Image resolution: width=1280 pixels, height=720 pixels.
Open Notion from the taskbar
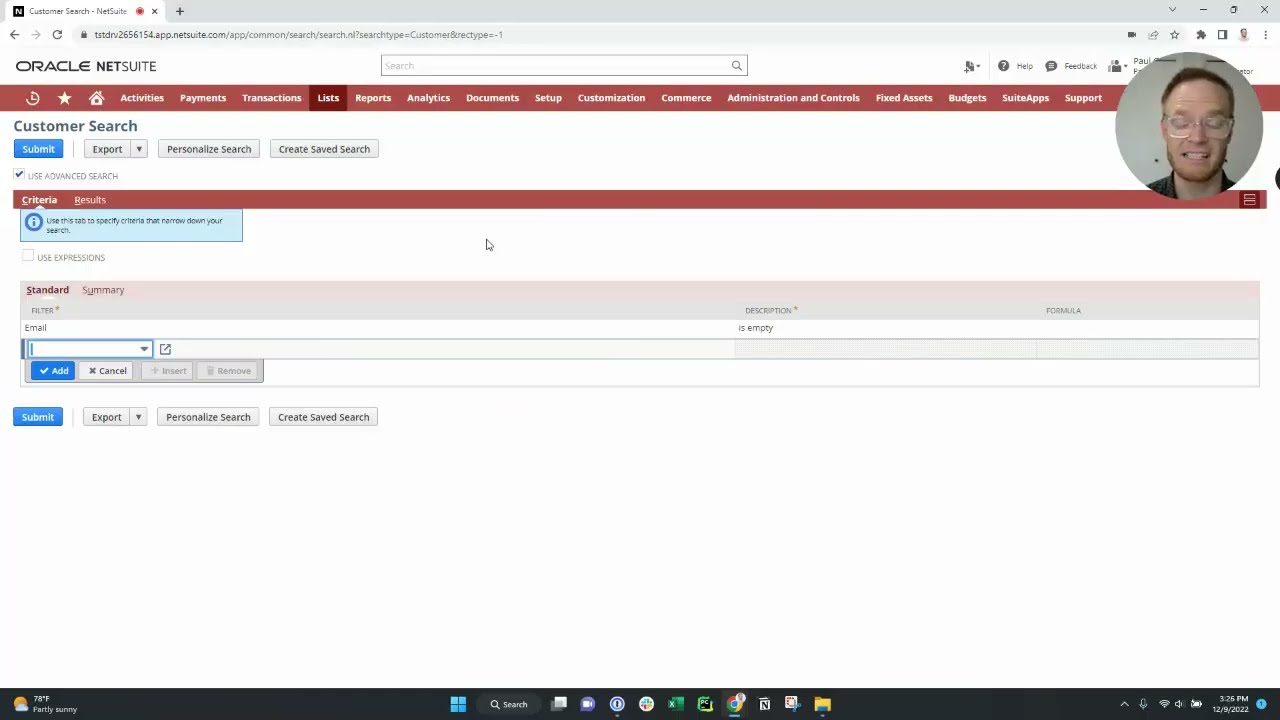[x=764, y=704]
